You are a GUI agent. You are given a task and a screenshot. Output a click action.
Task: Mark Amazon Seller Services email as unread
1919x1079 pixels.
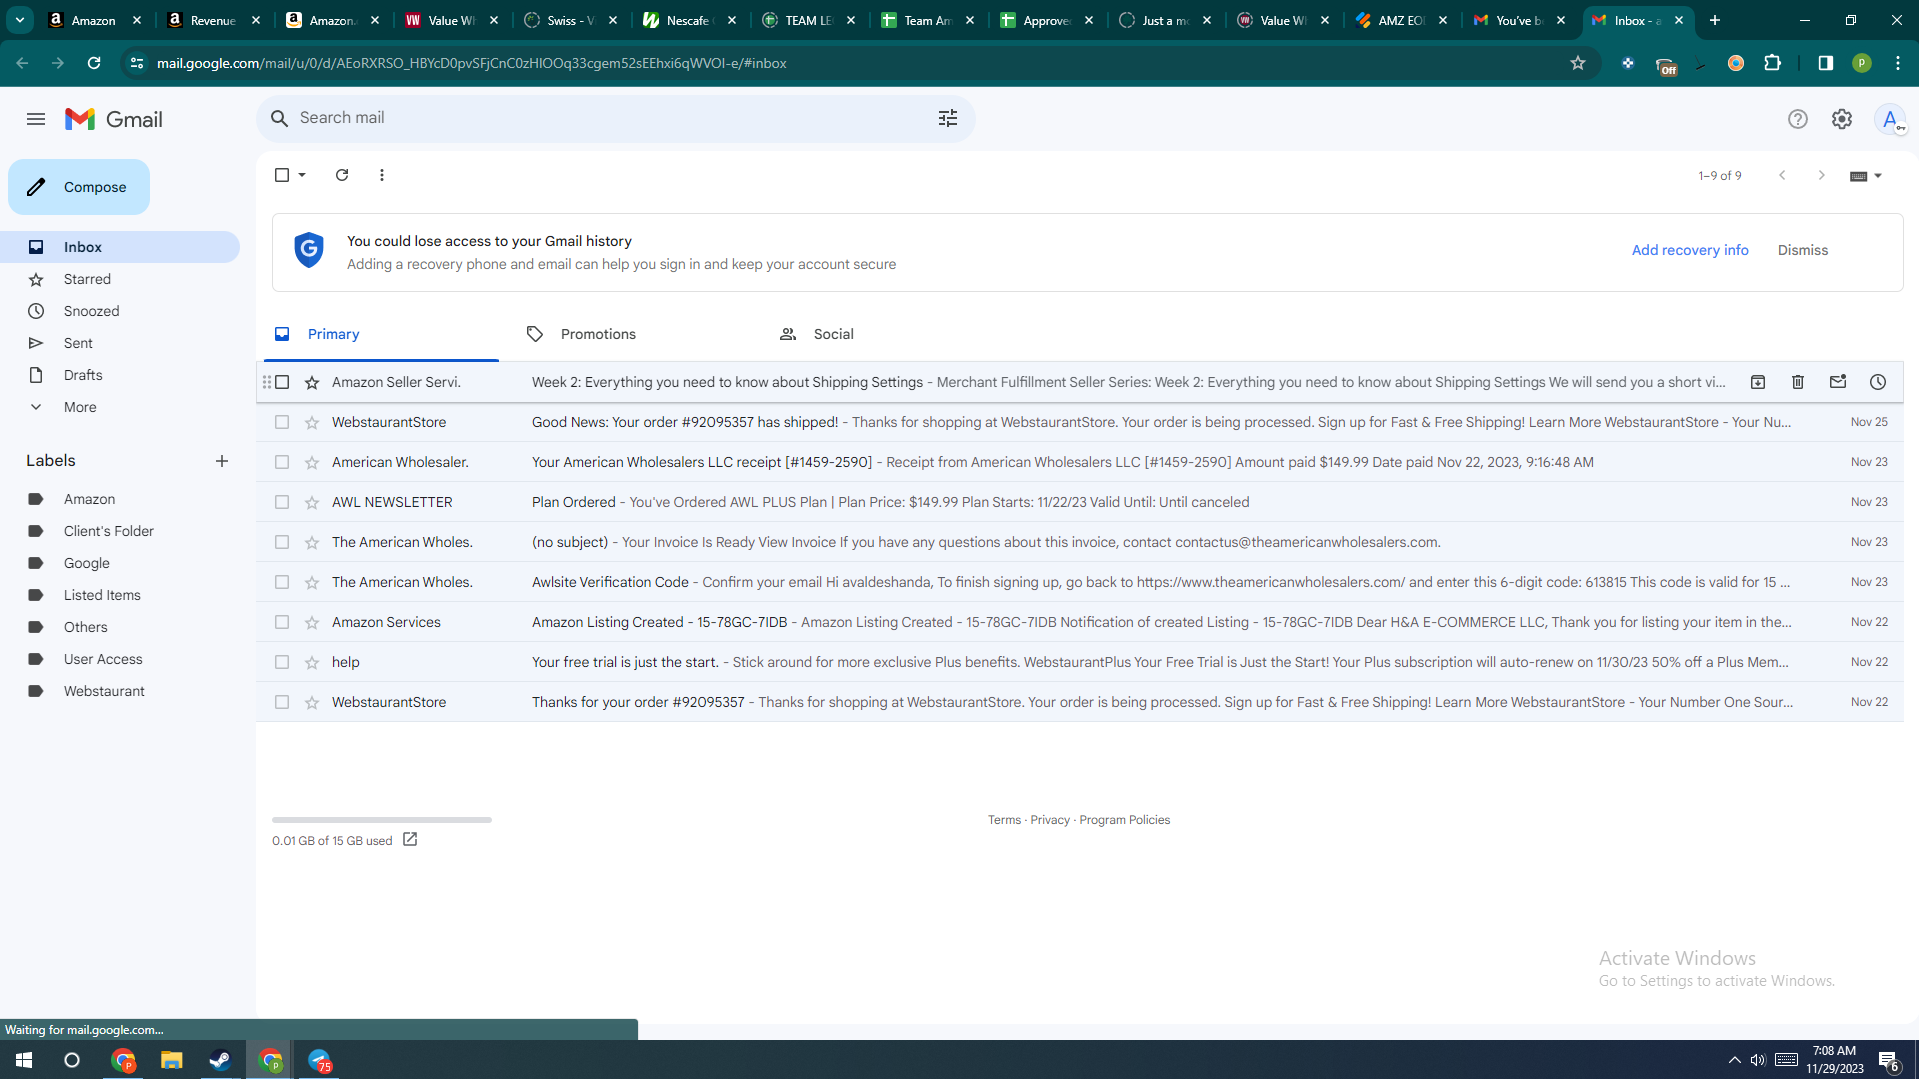point(1838,382)
